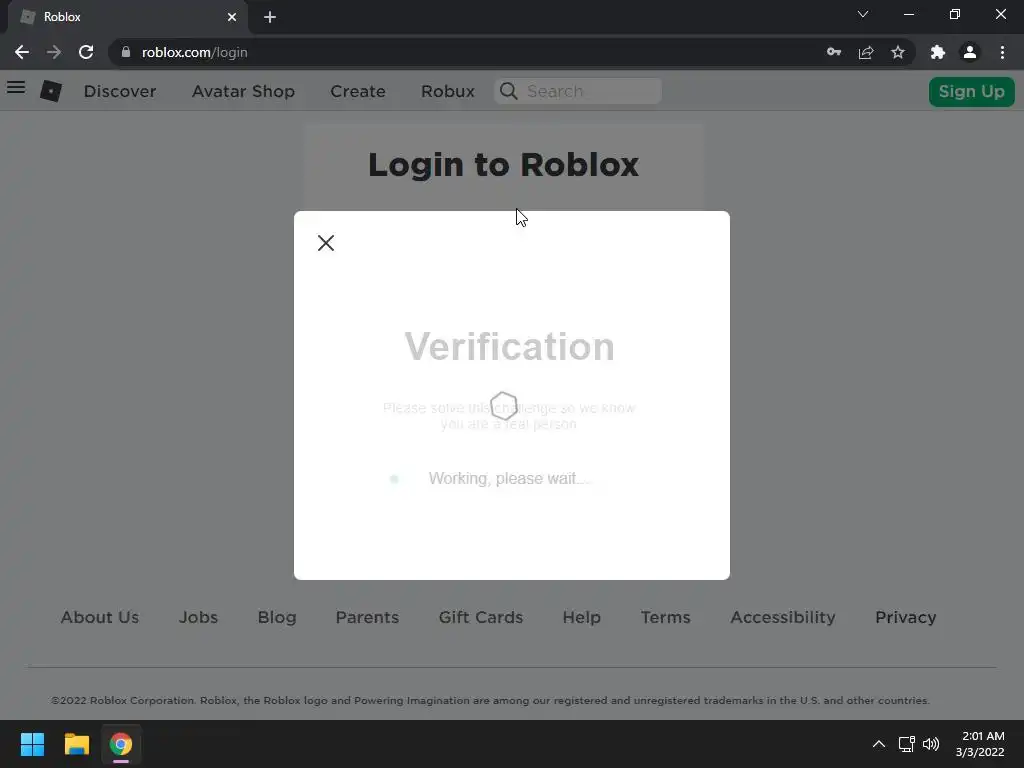Open the Discover page

(120, 91)
